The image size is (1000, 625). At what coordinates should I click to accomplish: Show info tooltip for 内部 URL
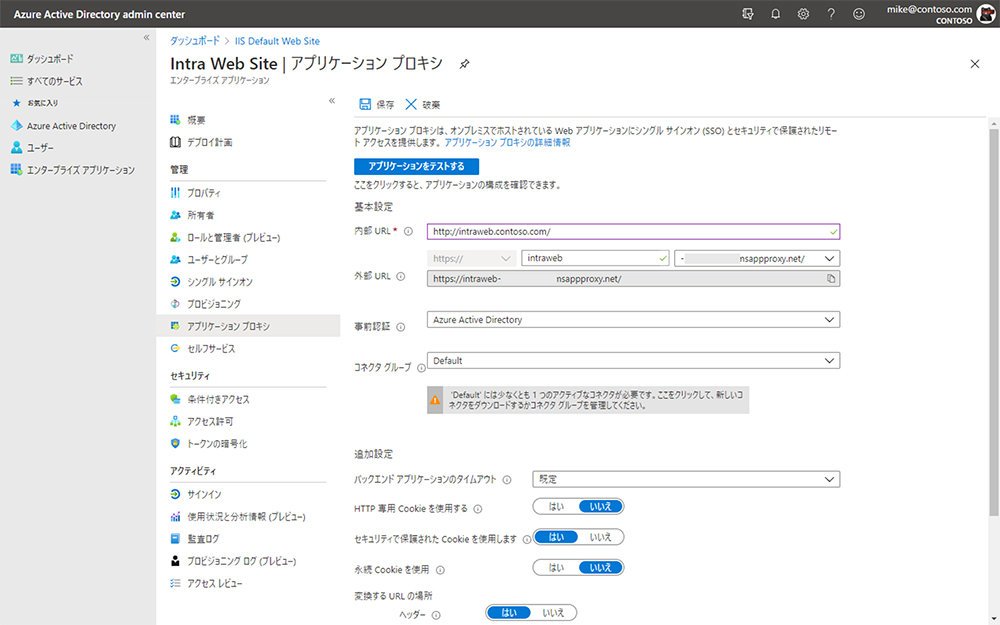[x=408, y=232]
